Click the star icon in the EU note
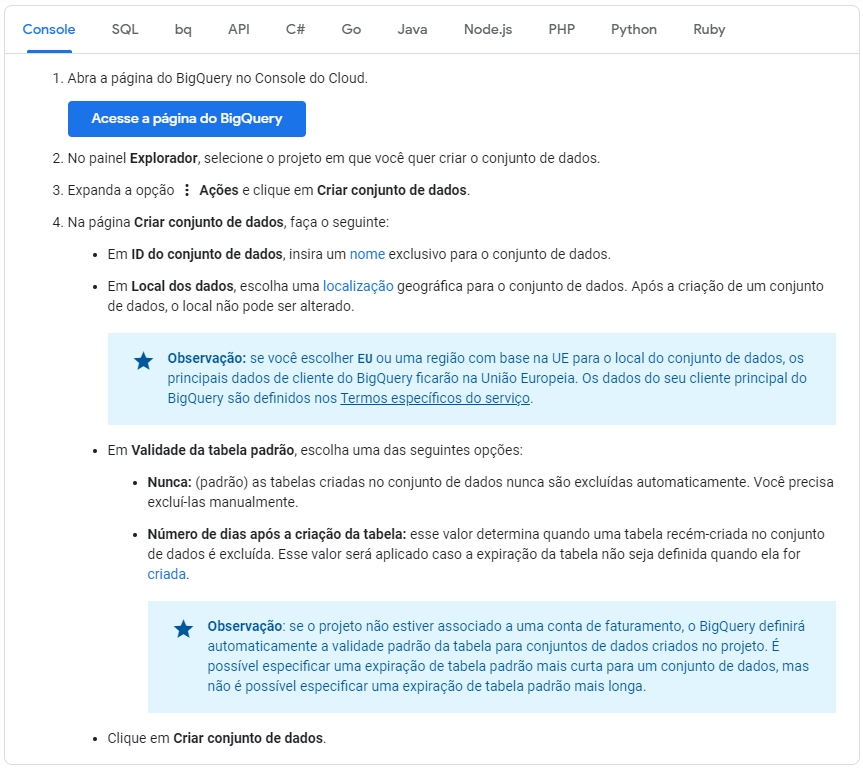Screen dimensions: 863x770 [x=144, y=362]
